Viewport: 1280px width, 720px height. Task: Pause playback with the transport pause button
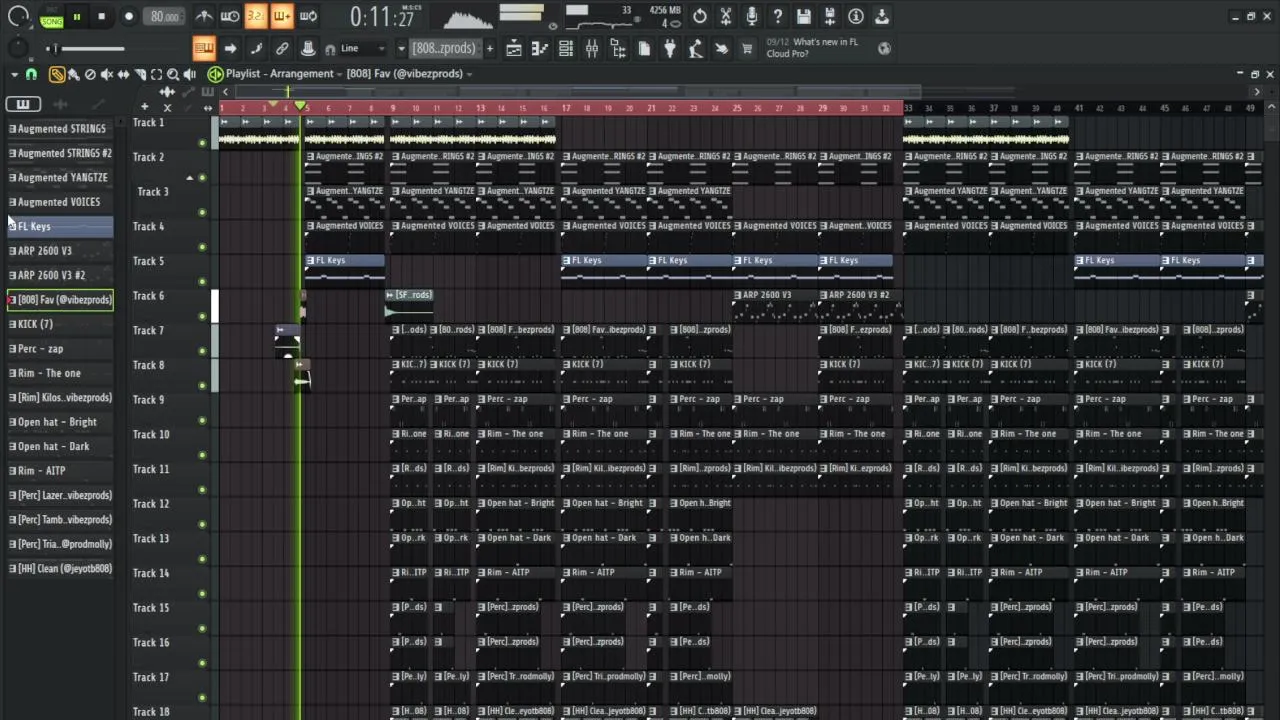(x=76, y=16)
